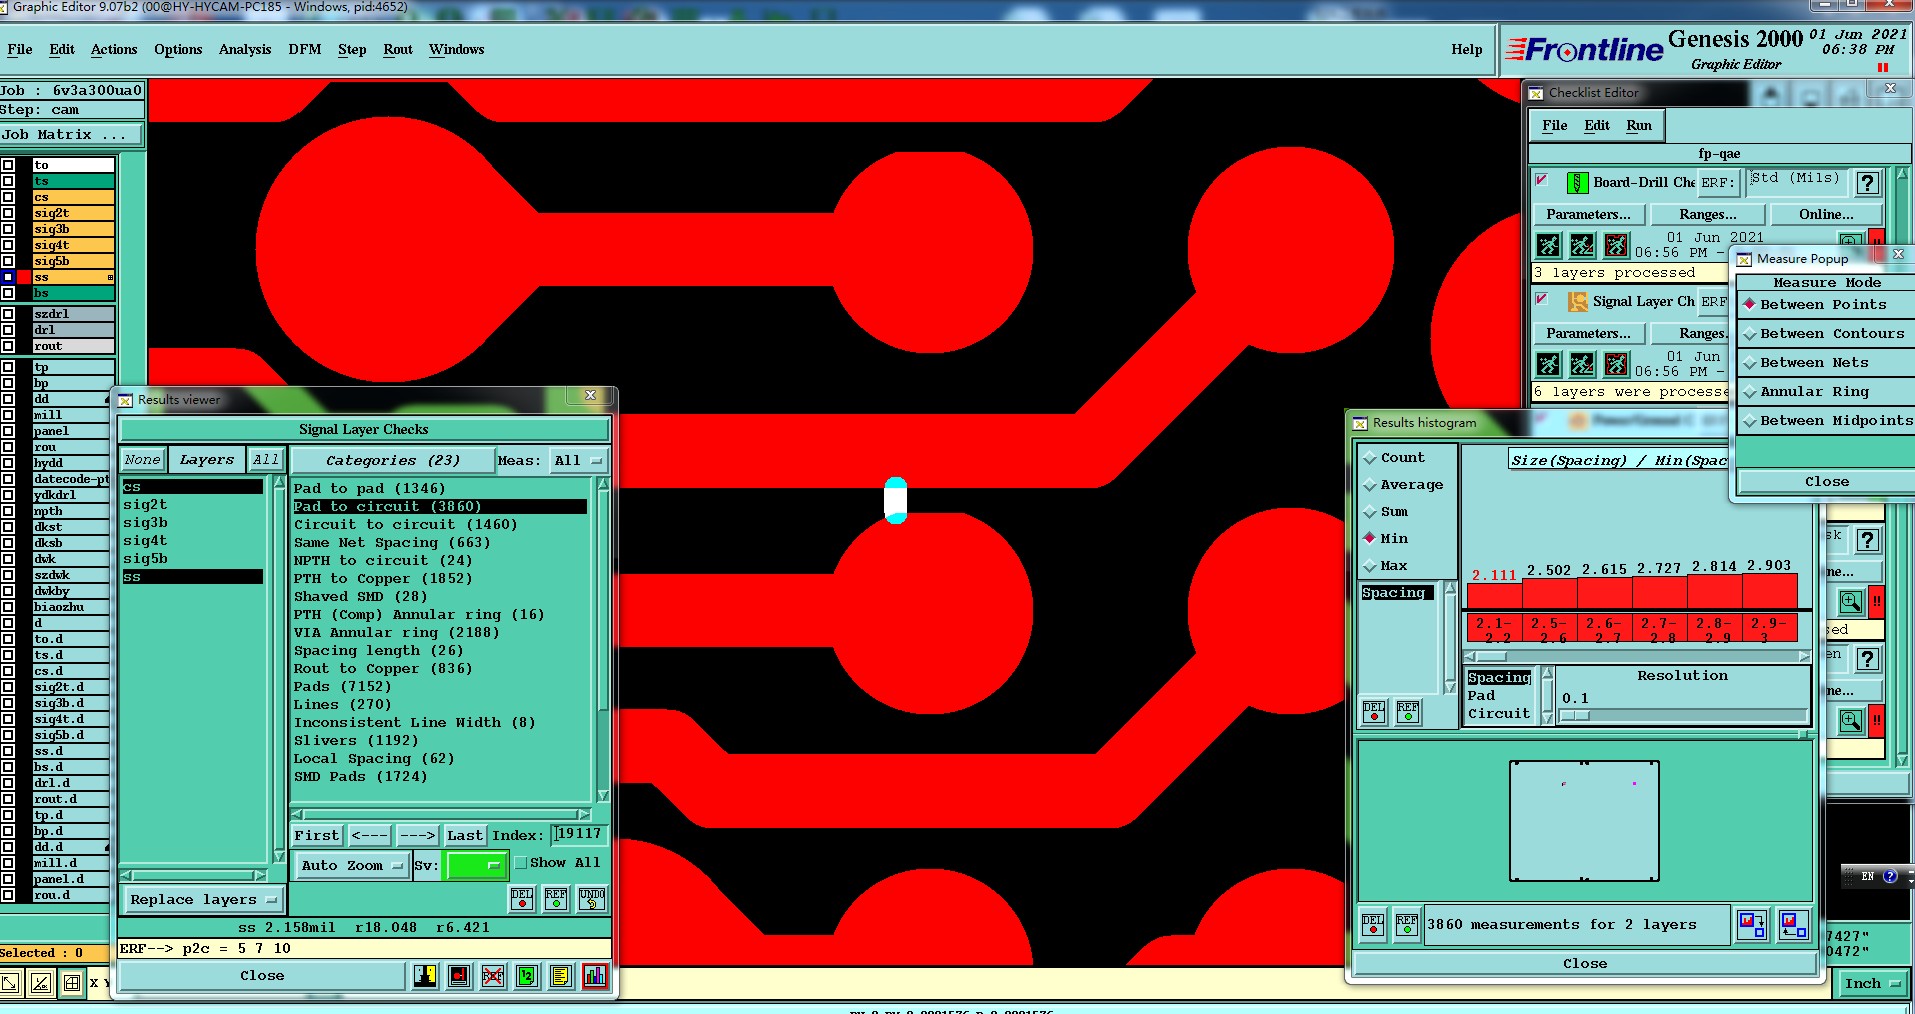
Task: Toggle the Show All checkbox
Action: pos(521,862)
